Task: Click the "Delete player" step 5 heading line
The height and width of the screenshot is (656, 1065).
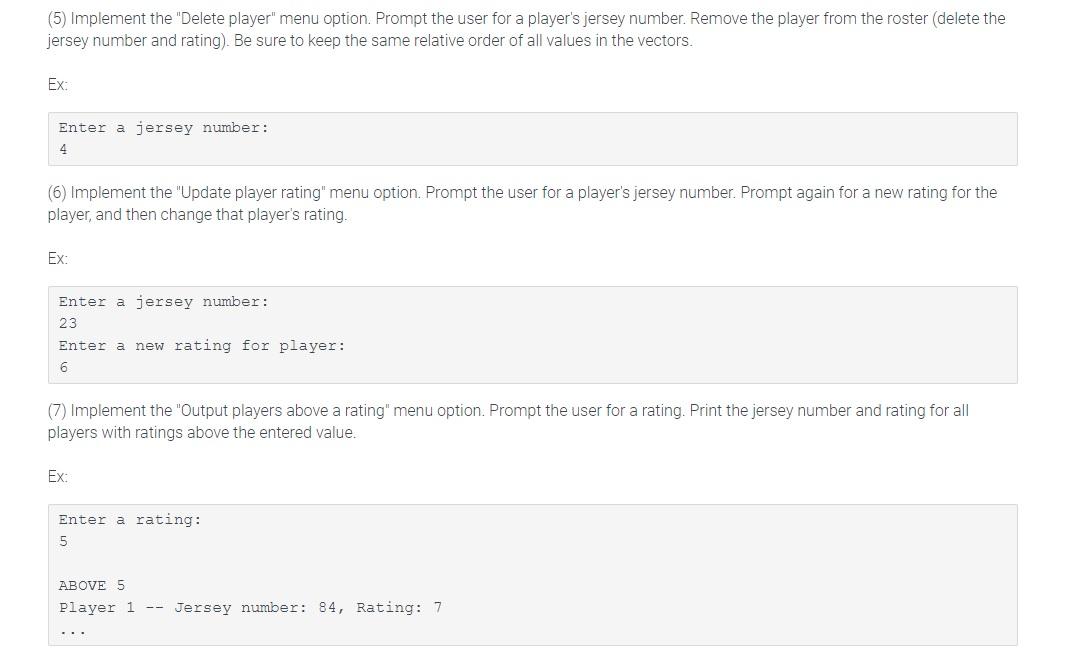Action: (x=526, y=18)
